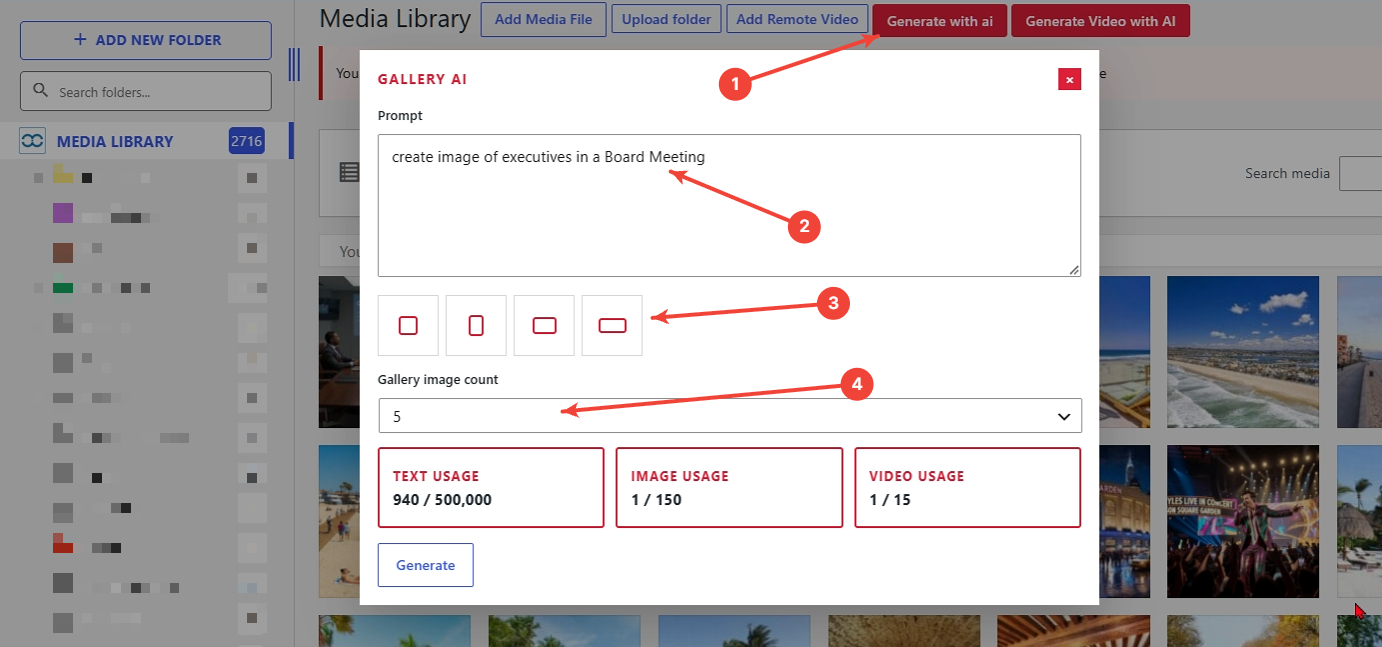Click the GALLERY AI dialog title
Screen dimensions: 1382x647
422,79
